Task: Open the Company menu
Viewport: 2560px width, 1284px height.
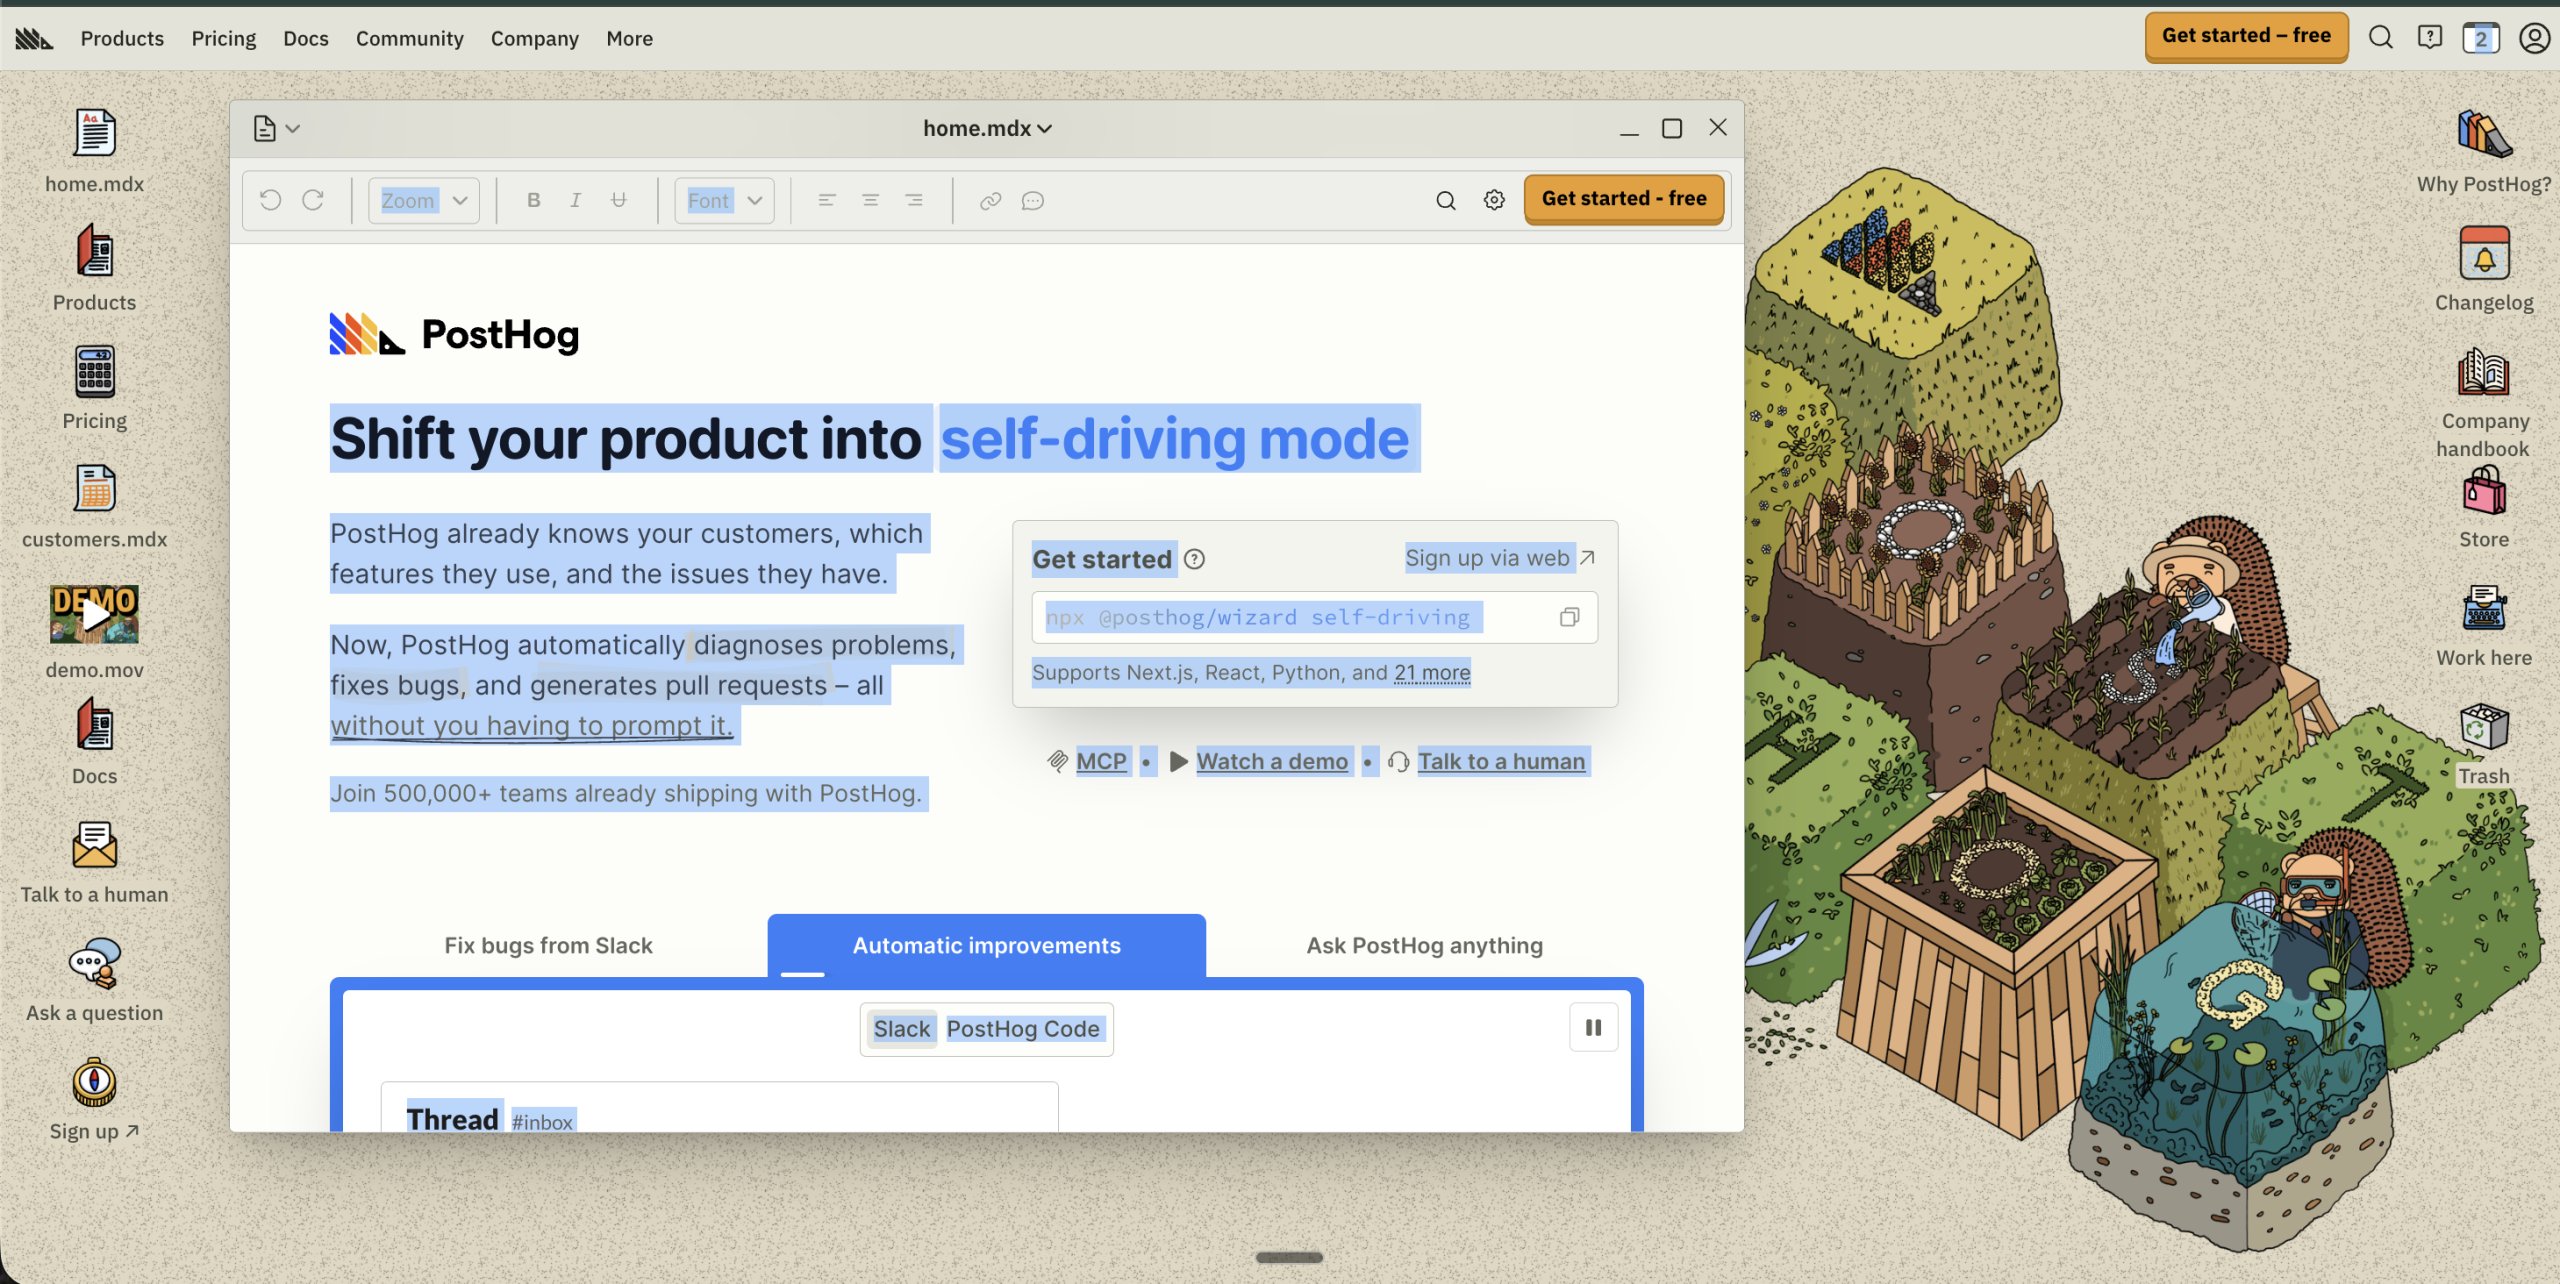Action: pyautogui.click(x=535, y=38)
